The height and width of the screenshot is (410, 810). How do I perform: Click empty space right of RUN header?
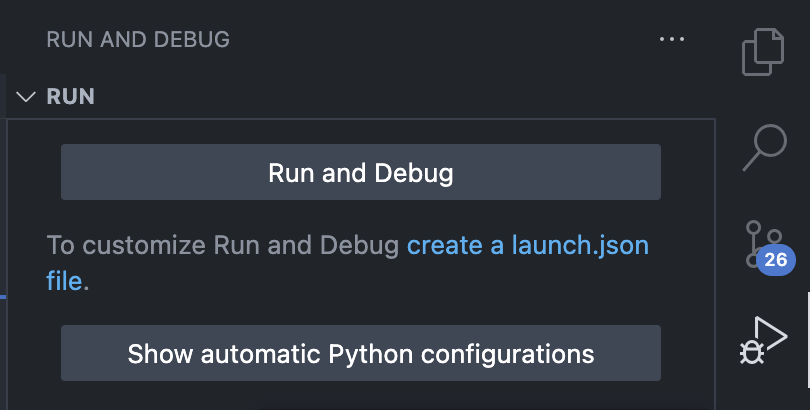click(x=400, y=97)
